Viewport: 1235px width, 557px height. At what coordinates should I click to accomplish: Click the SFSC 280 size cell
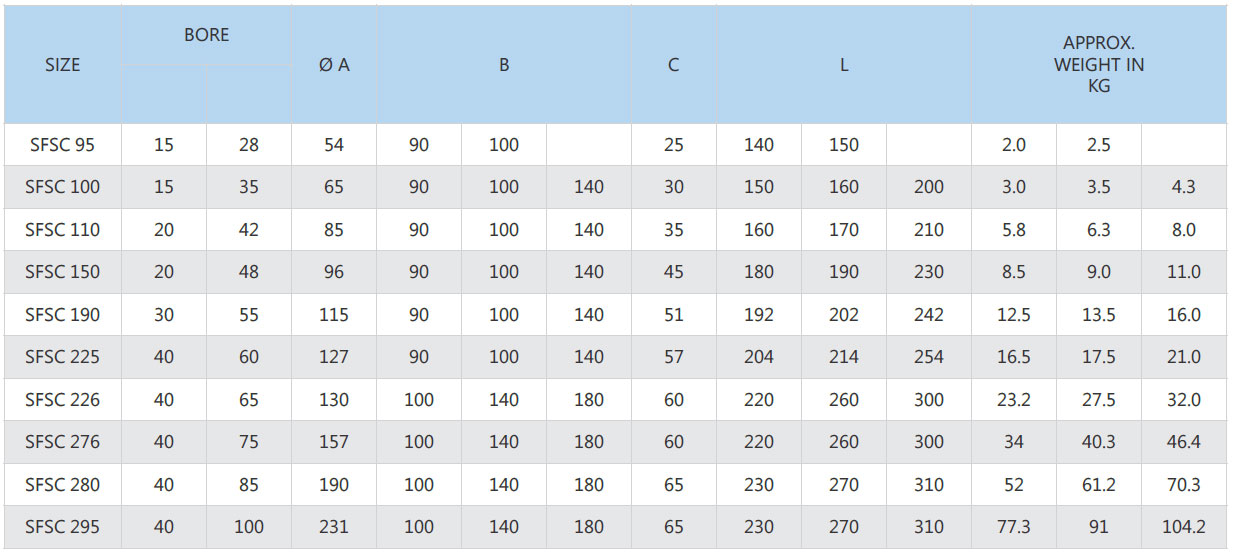[x=63, y=485]
